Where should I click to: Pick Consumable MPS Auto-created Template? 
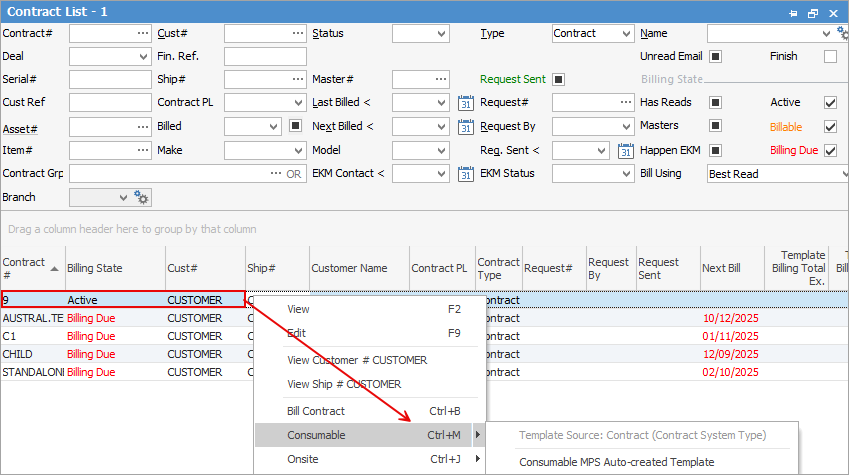coord(617,462)
